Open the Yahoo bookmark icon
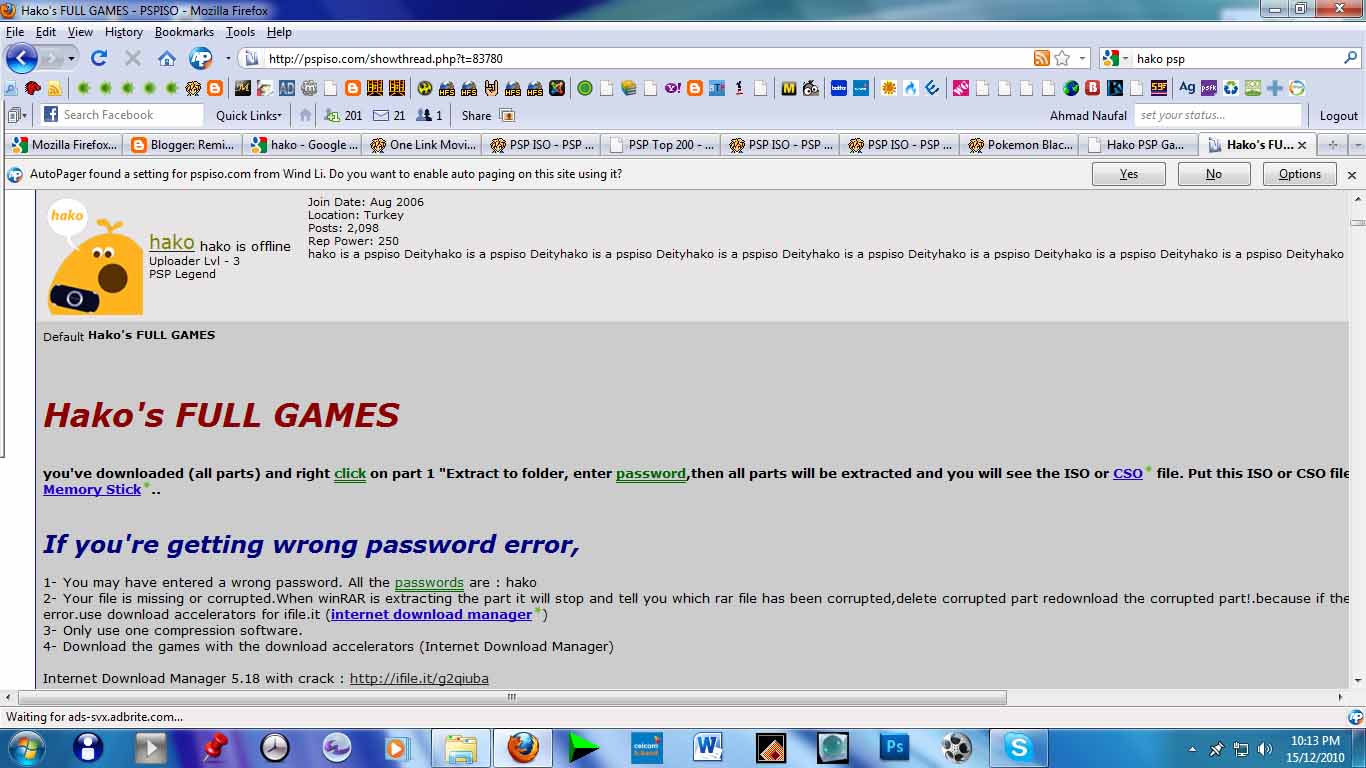This screenshot has width=1366, height=768. [x=673, y=88]
